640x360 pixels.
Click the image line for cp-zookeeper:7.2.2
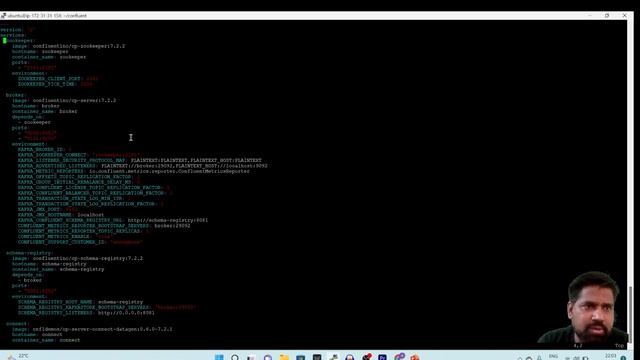[x=69, y=46]
